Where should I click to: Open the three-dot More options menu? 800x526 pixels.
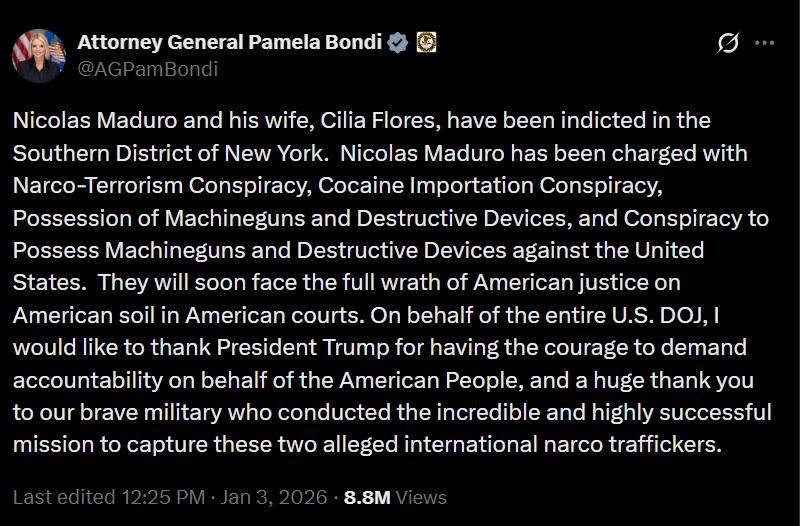coord(764,43)
